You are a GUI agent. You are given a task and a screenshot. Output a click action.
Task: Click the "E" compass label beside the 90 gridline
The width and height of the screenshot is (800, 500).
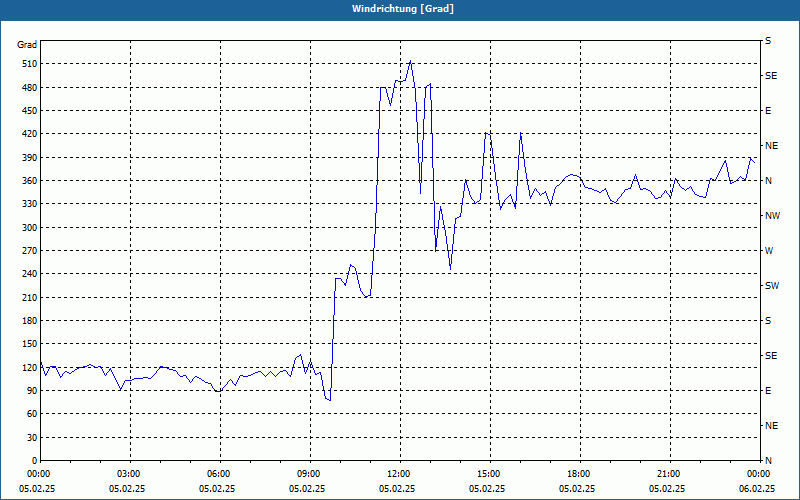tap(768, 391)
